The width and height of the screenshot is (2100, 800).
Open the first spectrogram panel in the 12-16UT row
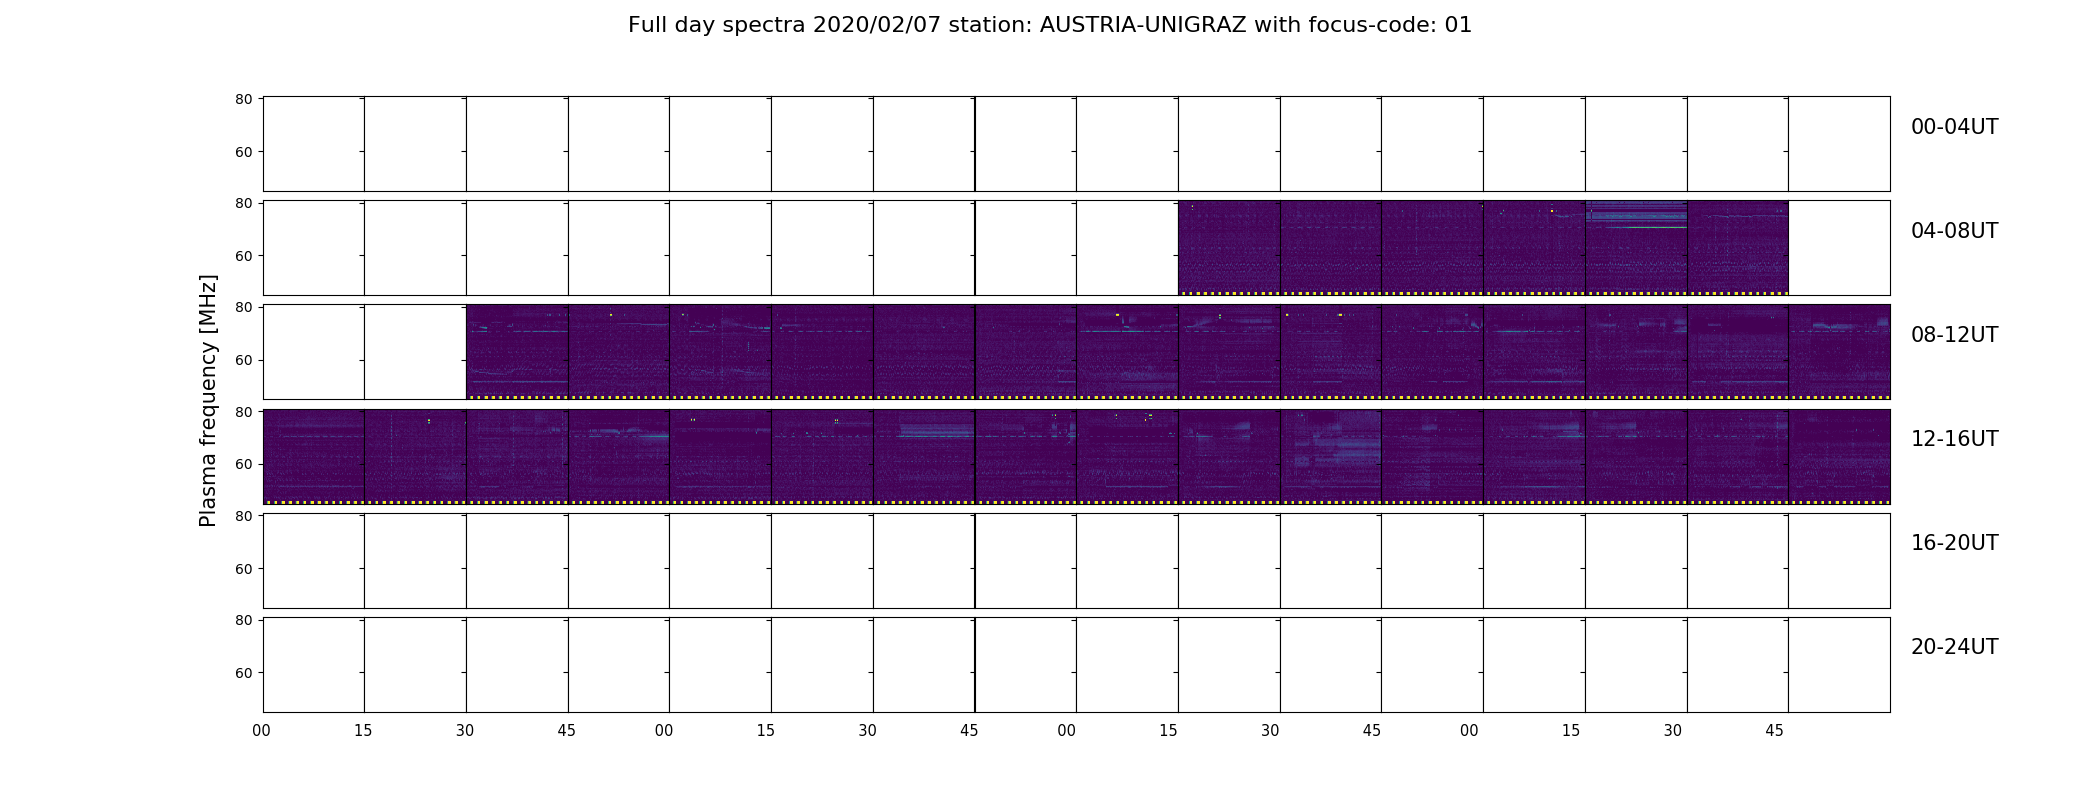(314, 456)
